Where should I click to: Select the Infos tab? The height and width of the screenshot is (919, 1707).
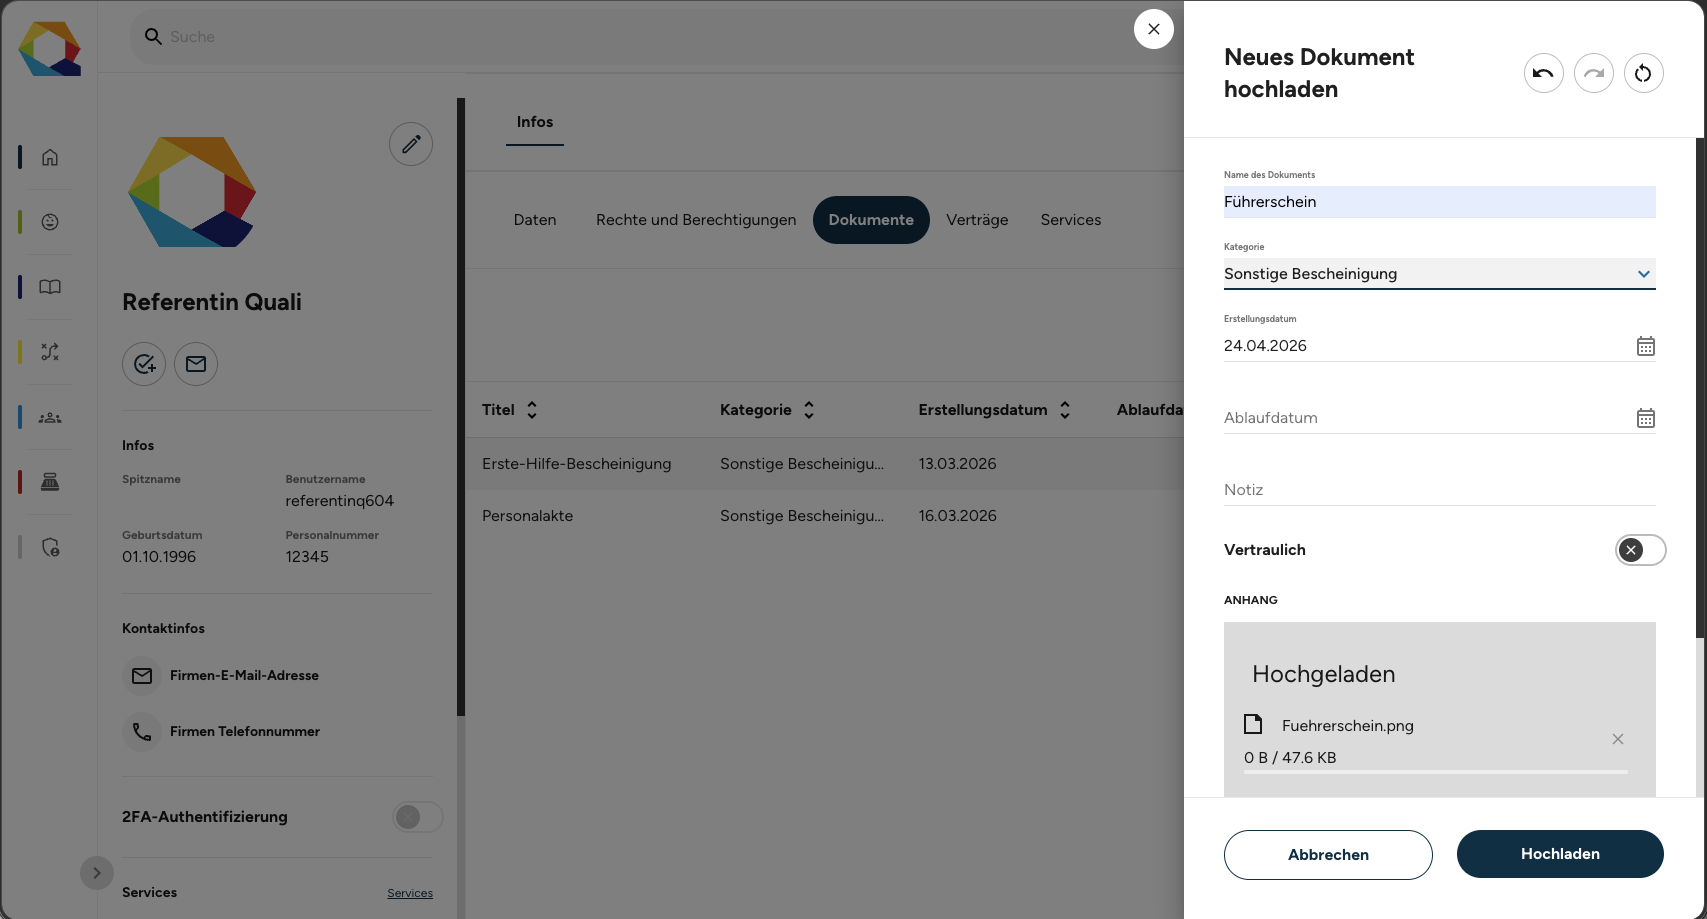pyautogui.click(x=535, y=122)
